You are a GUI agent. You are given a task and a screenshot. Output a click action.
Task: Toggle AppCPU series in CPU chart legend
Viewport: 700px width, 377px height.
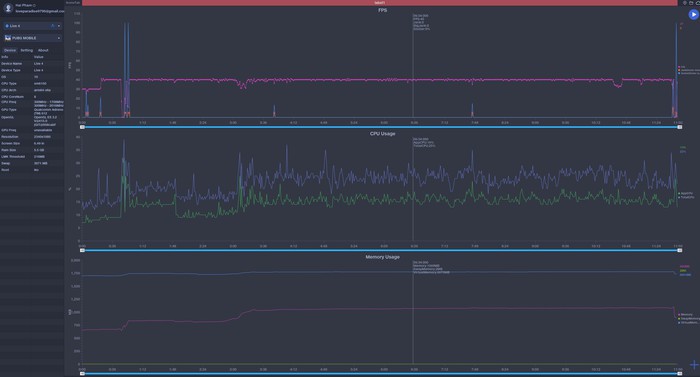(x=686, y=193)
